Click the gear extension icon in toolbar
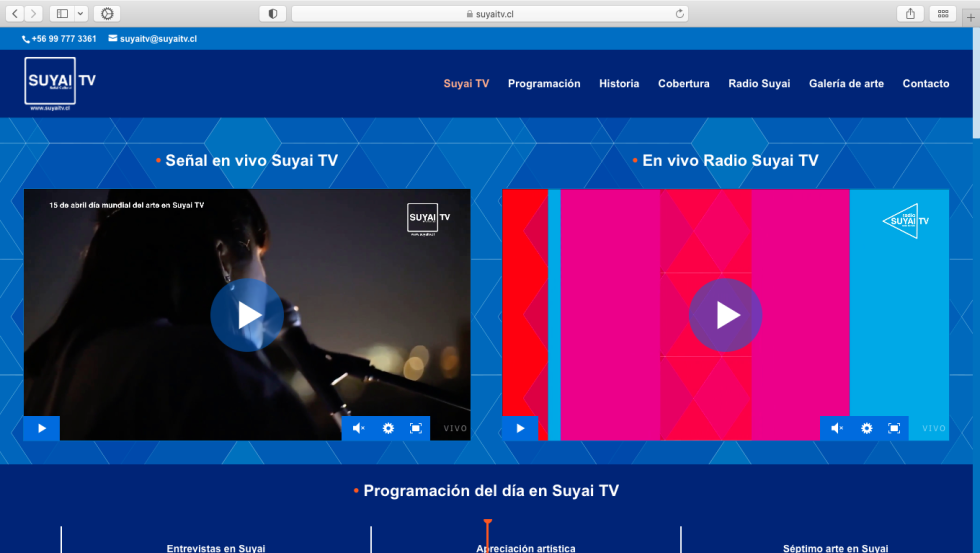The height and width of the screenshot is (553, 980). (x=107, y=14)
